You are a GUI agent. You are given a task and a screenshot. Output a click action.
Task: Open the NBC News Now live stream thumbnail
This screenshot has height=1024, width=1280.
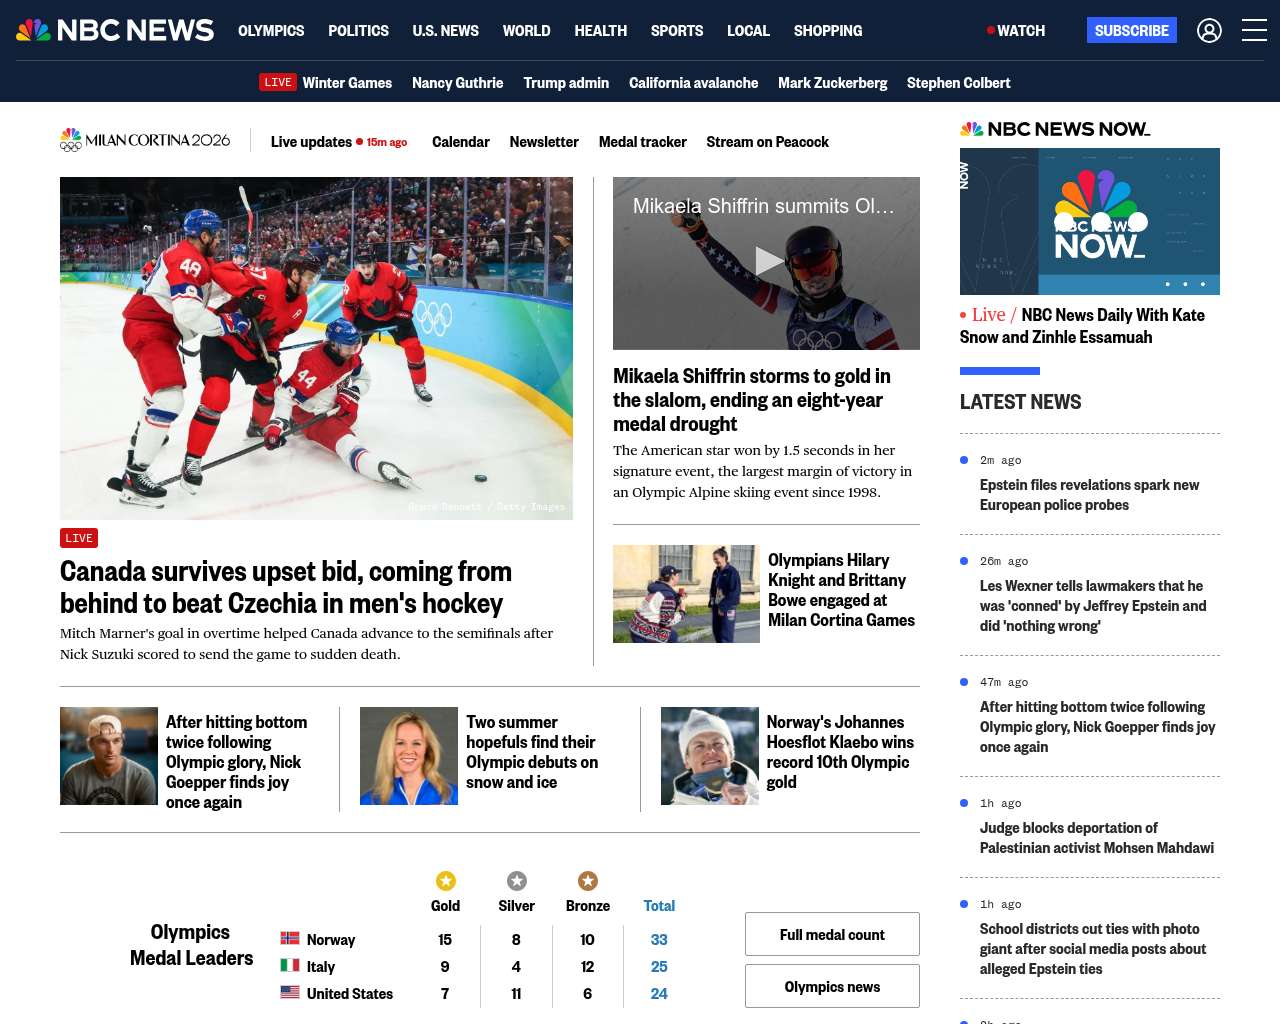click(x=1090, y=221)
